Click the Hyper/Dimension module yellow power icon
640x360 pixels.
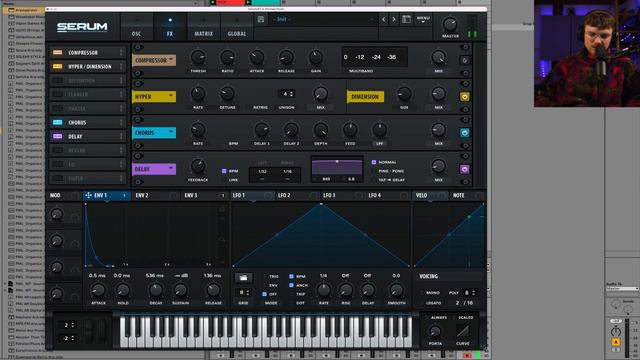tap(464, 97)
